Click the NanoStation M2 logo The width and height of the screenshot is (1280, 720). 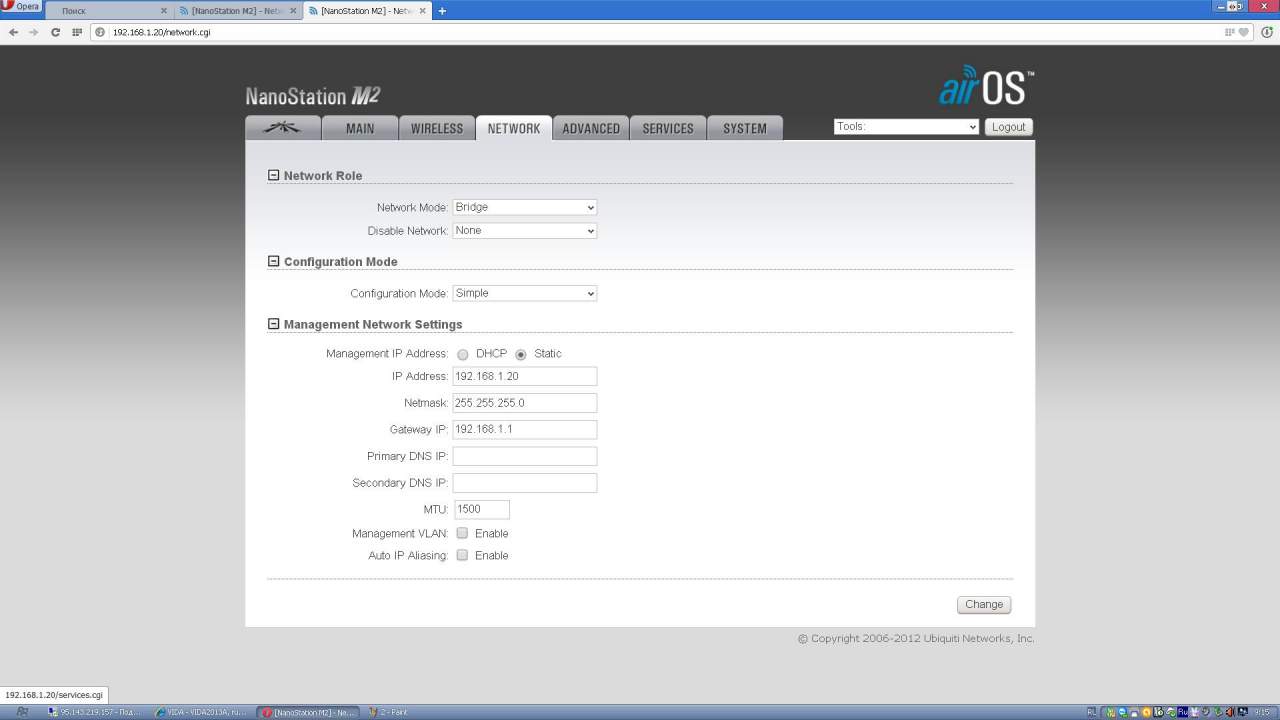[313, 96]
